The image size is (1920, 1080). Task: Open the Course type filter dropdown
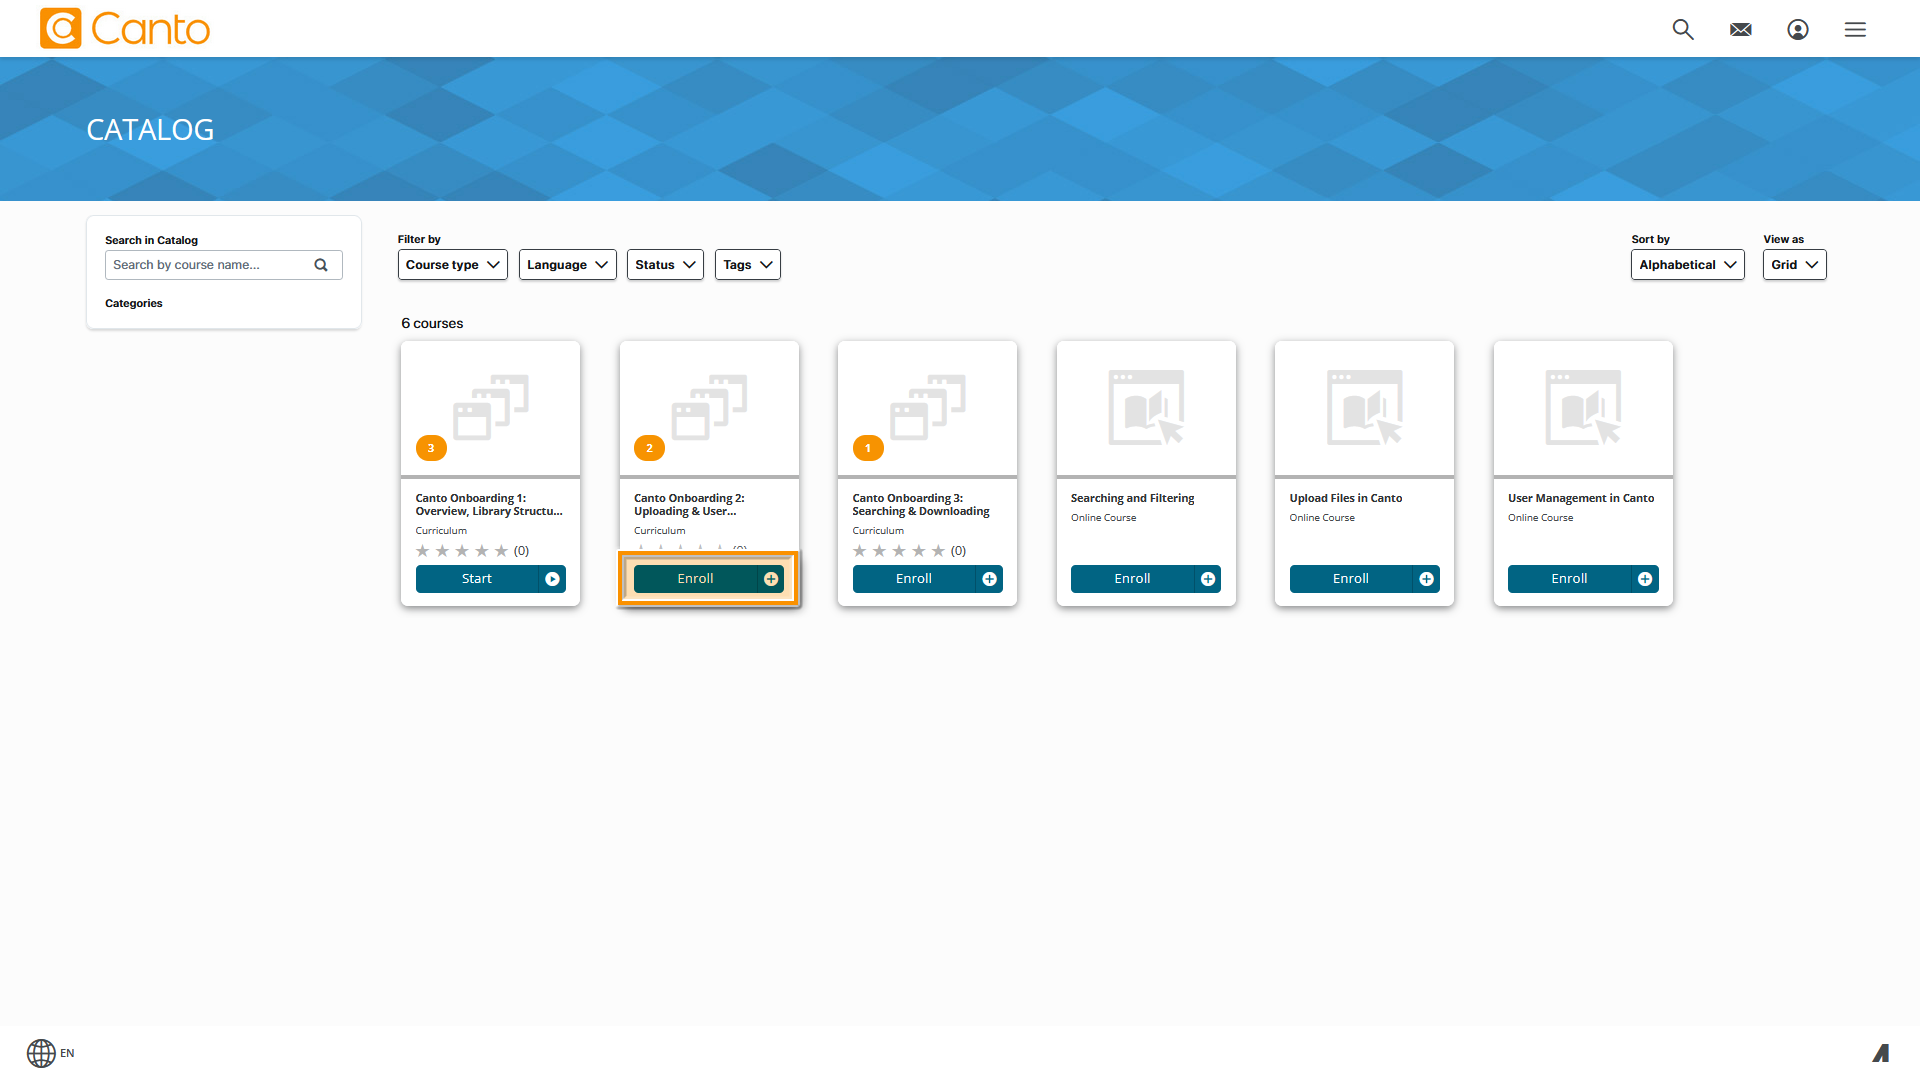pyautogui.click(x=453, y=265)
